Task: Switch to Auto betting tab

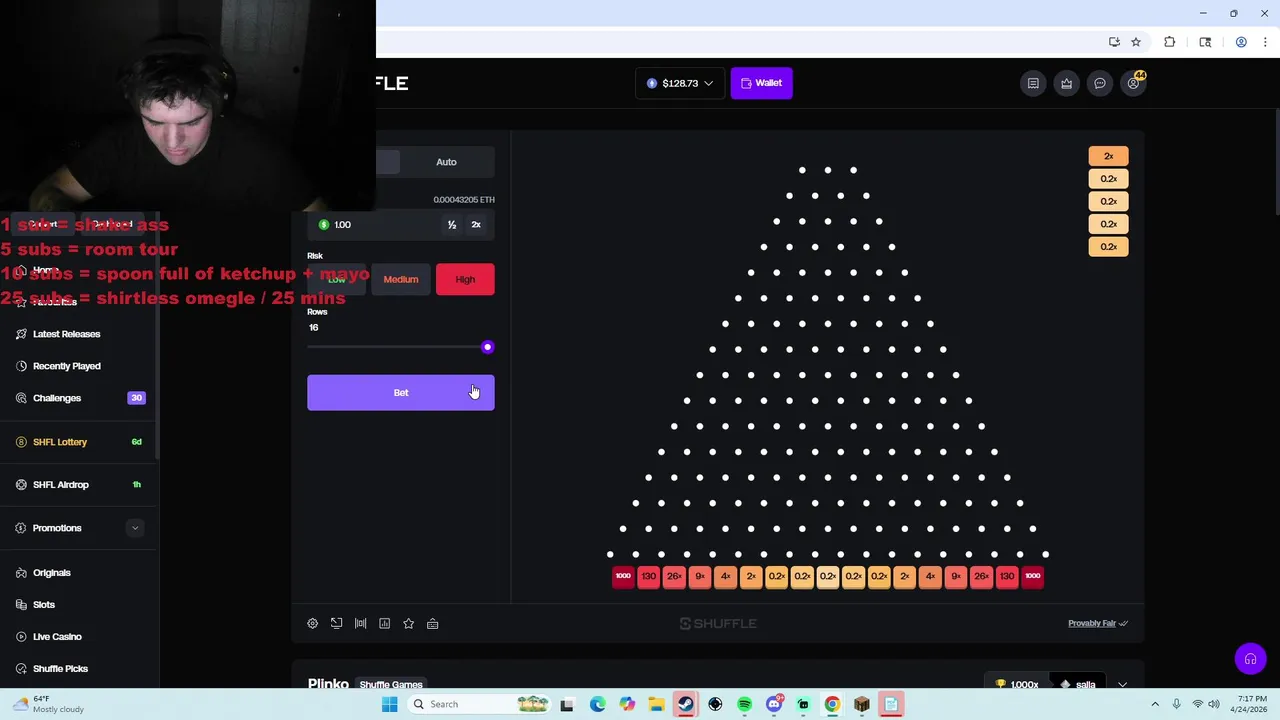Action: click(x=446, y=162)
